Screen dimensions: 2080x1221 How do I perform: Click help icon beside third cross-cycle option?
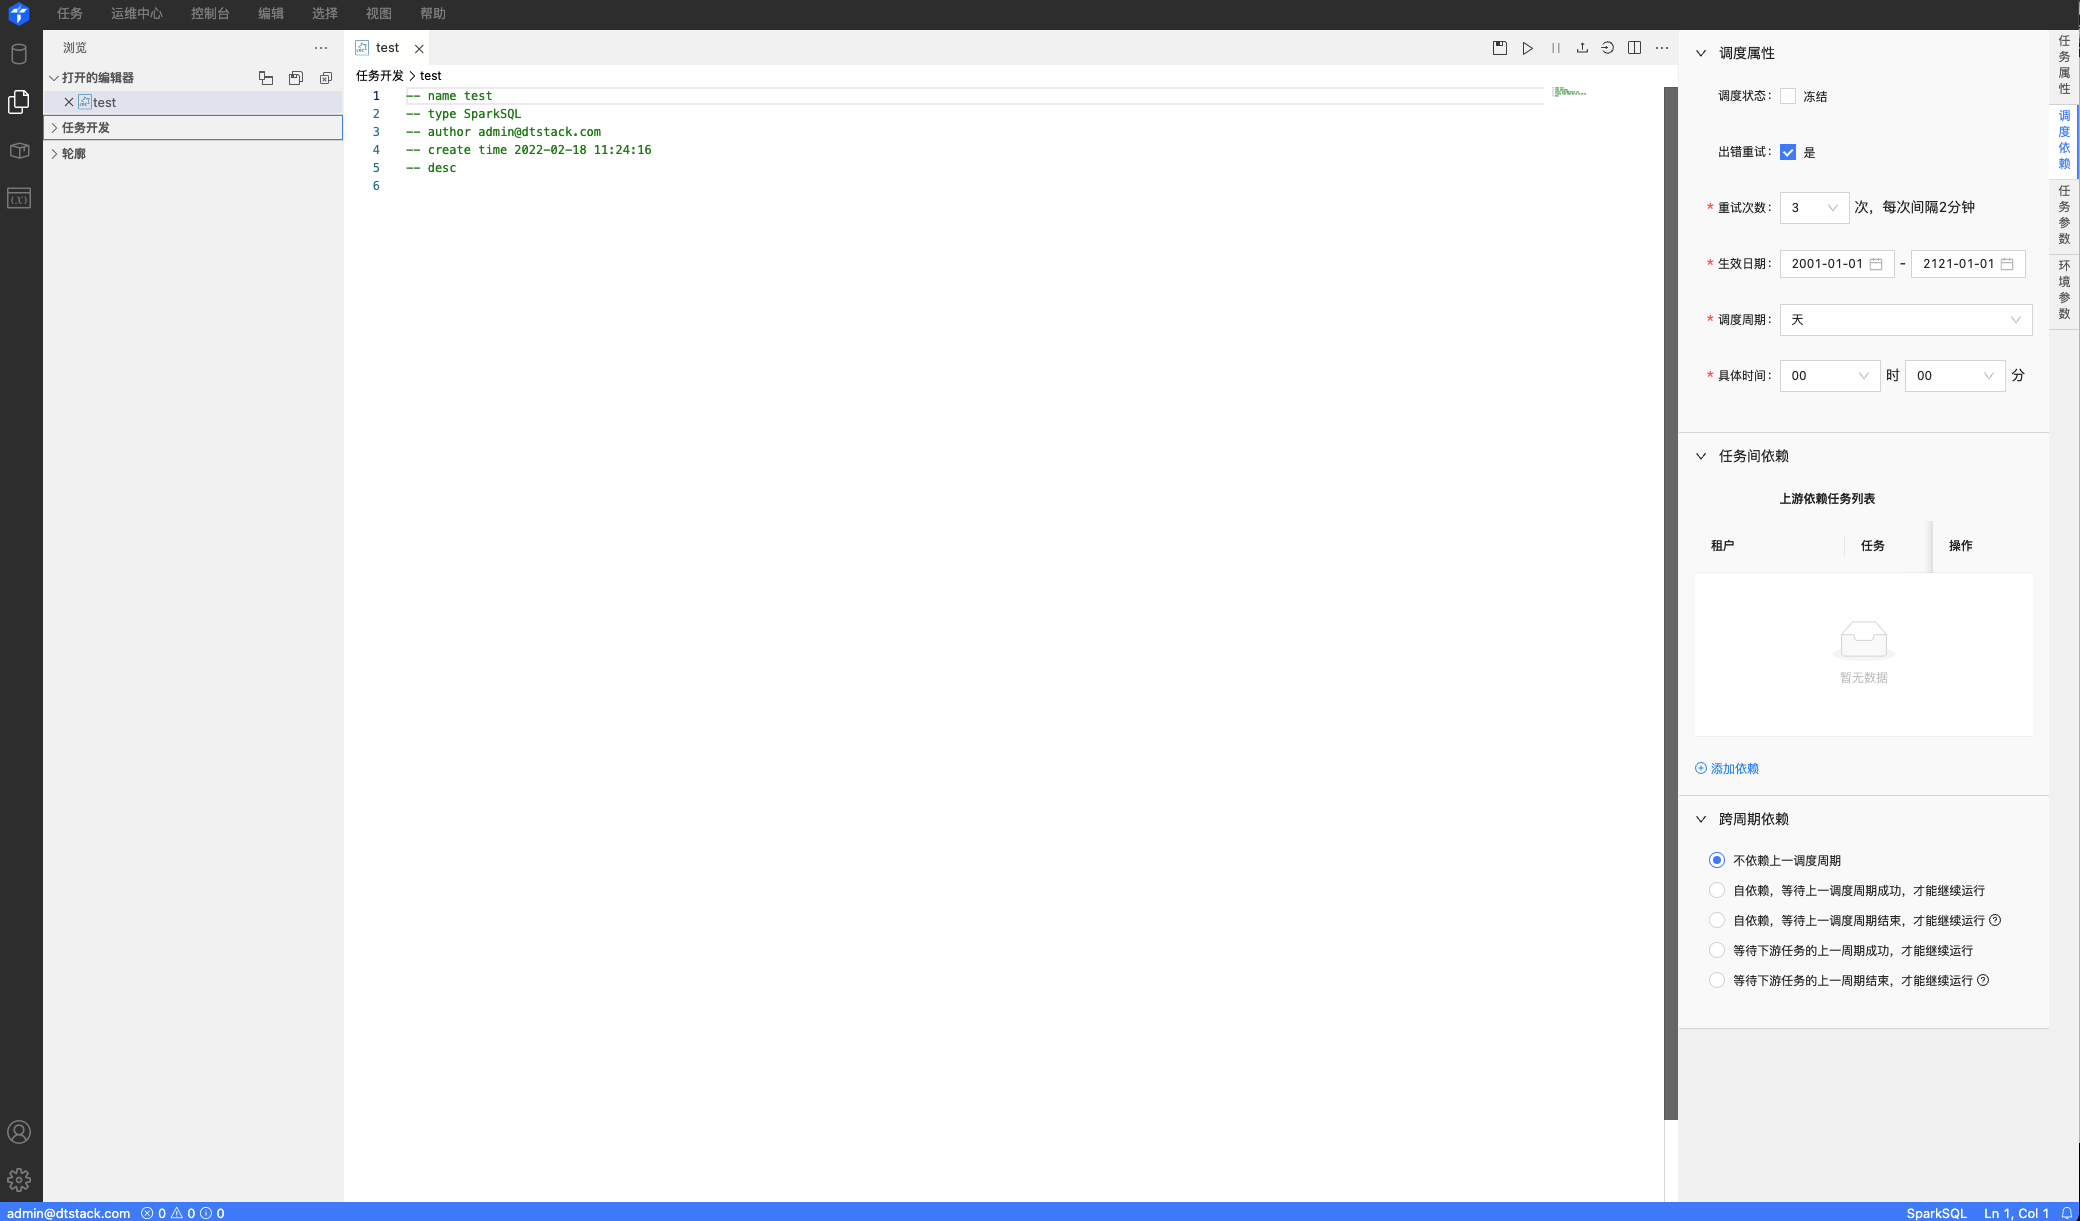1995,920
